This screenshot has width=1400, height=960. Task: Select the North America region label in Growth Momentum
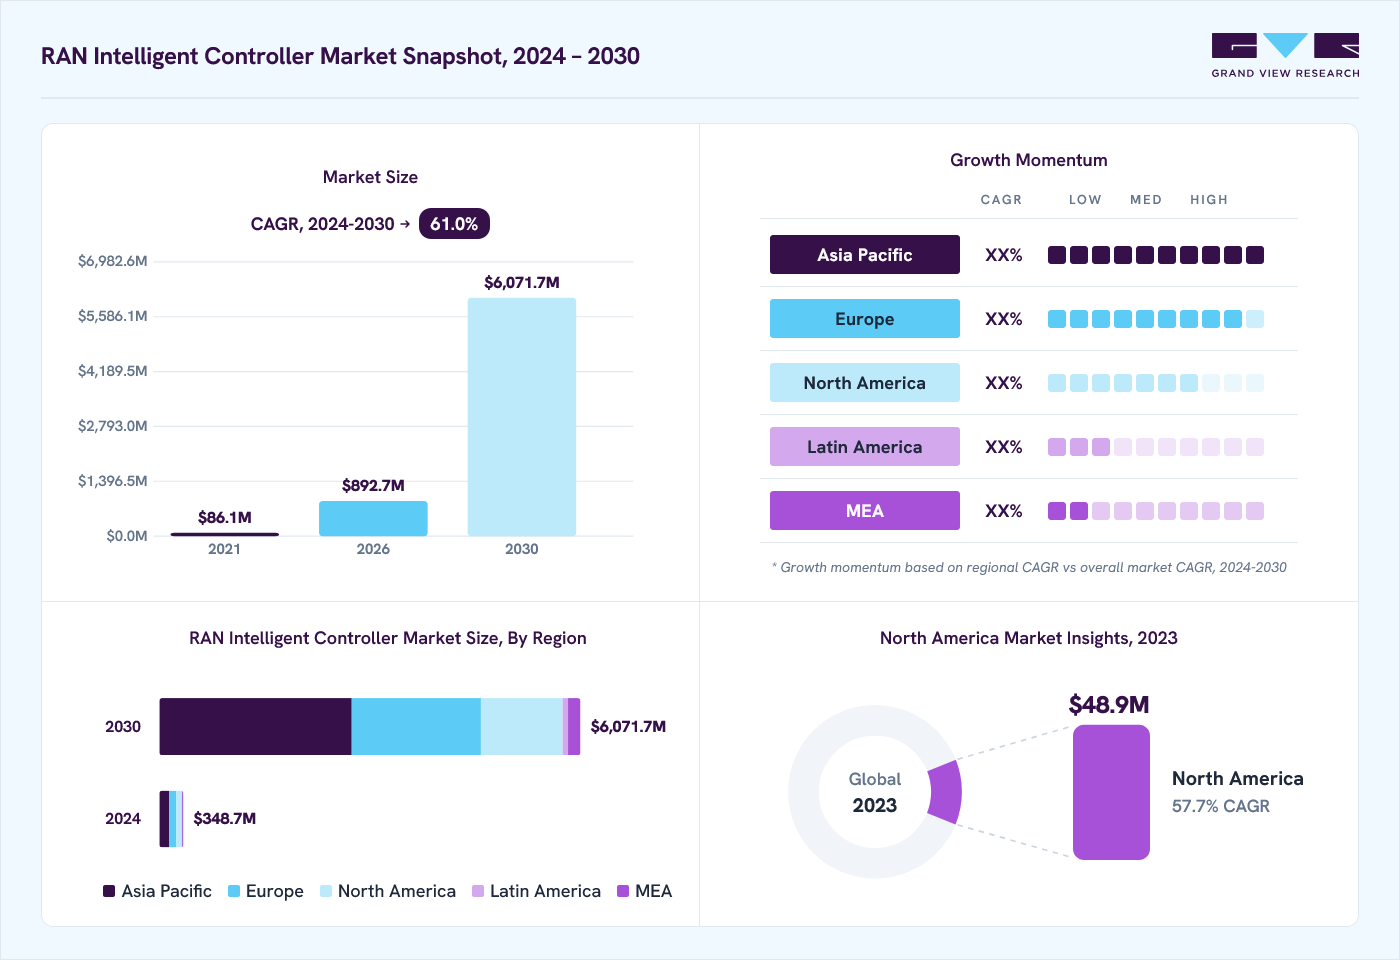[865, 383]
